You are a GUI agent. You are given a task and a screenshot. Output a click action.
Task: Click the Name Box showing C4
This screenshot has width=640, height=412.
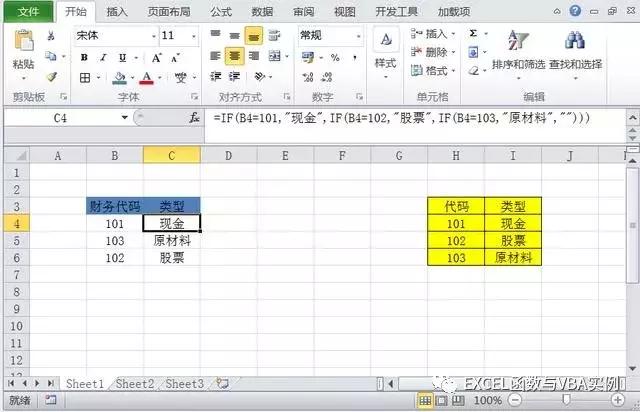pyautogui.click(x=61, y=118)
